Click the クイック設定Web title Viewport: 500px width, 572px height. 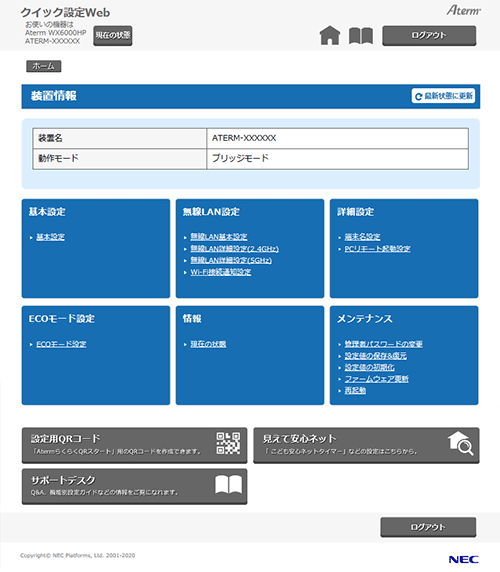point(65,12)
